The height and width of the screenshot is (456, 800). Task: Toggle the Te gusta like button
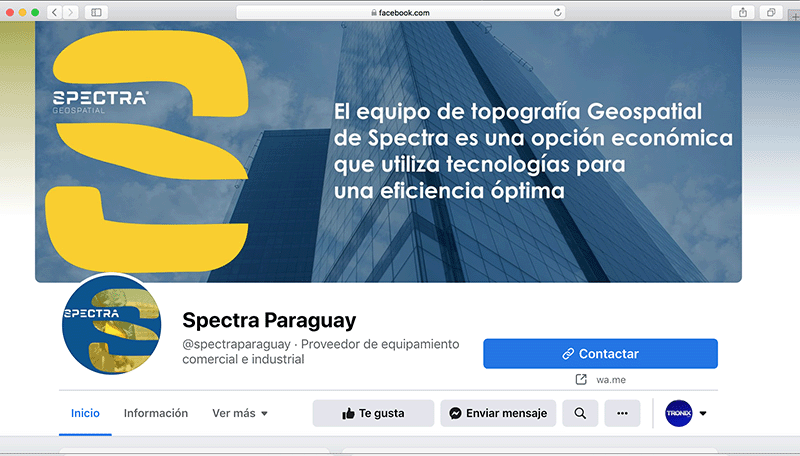pos(373,413)
